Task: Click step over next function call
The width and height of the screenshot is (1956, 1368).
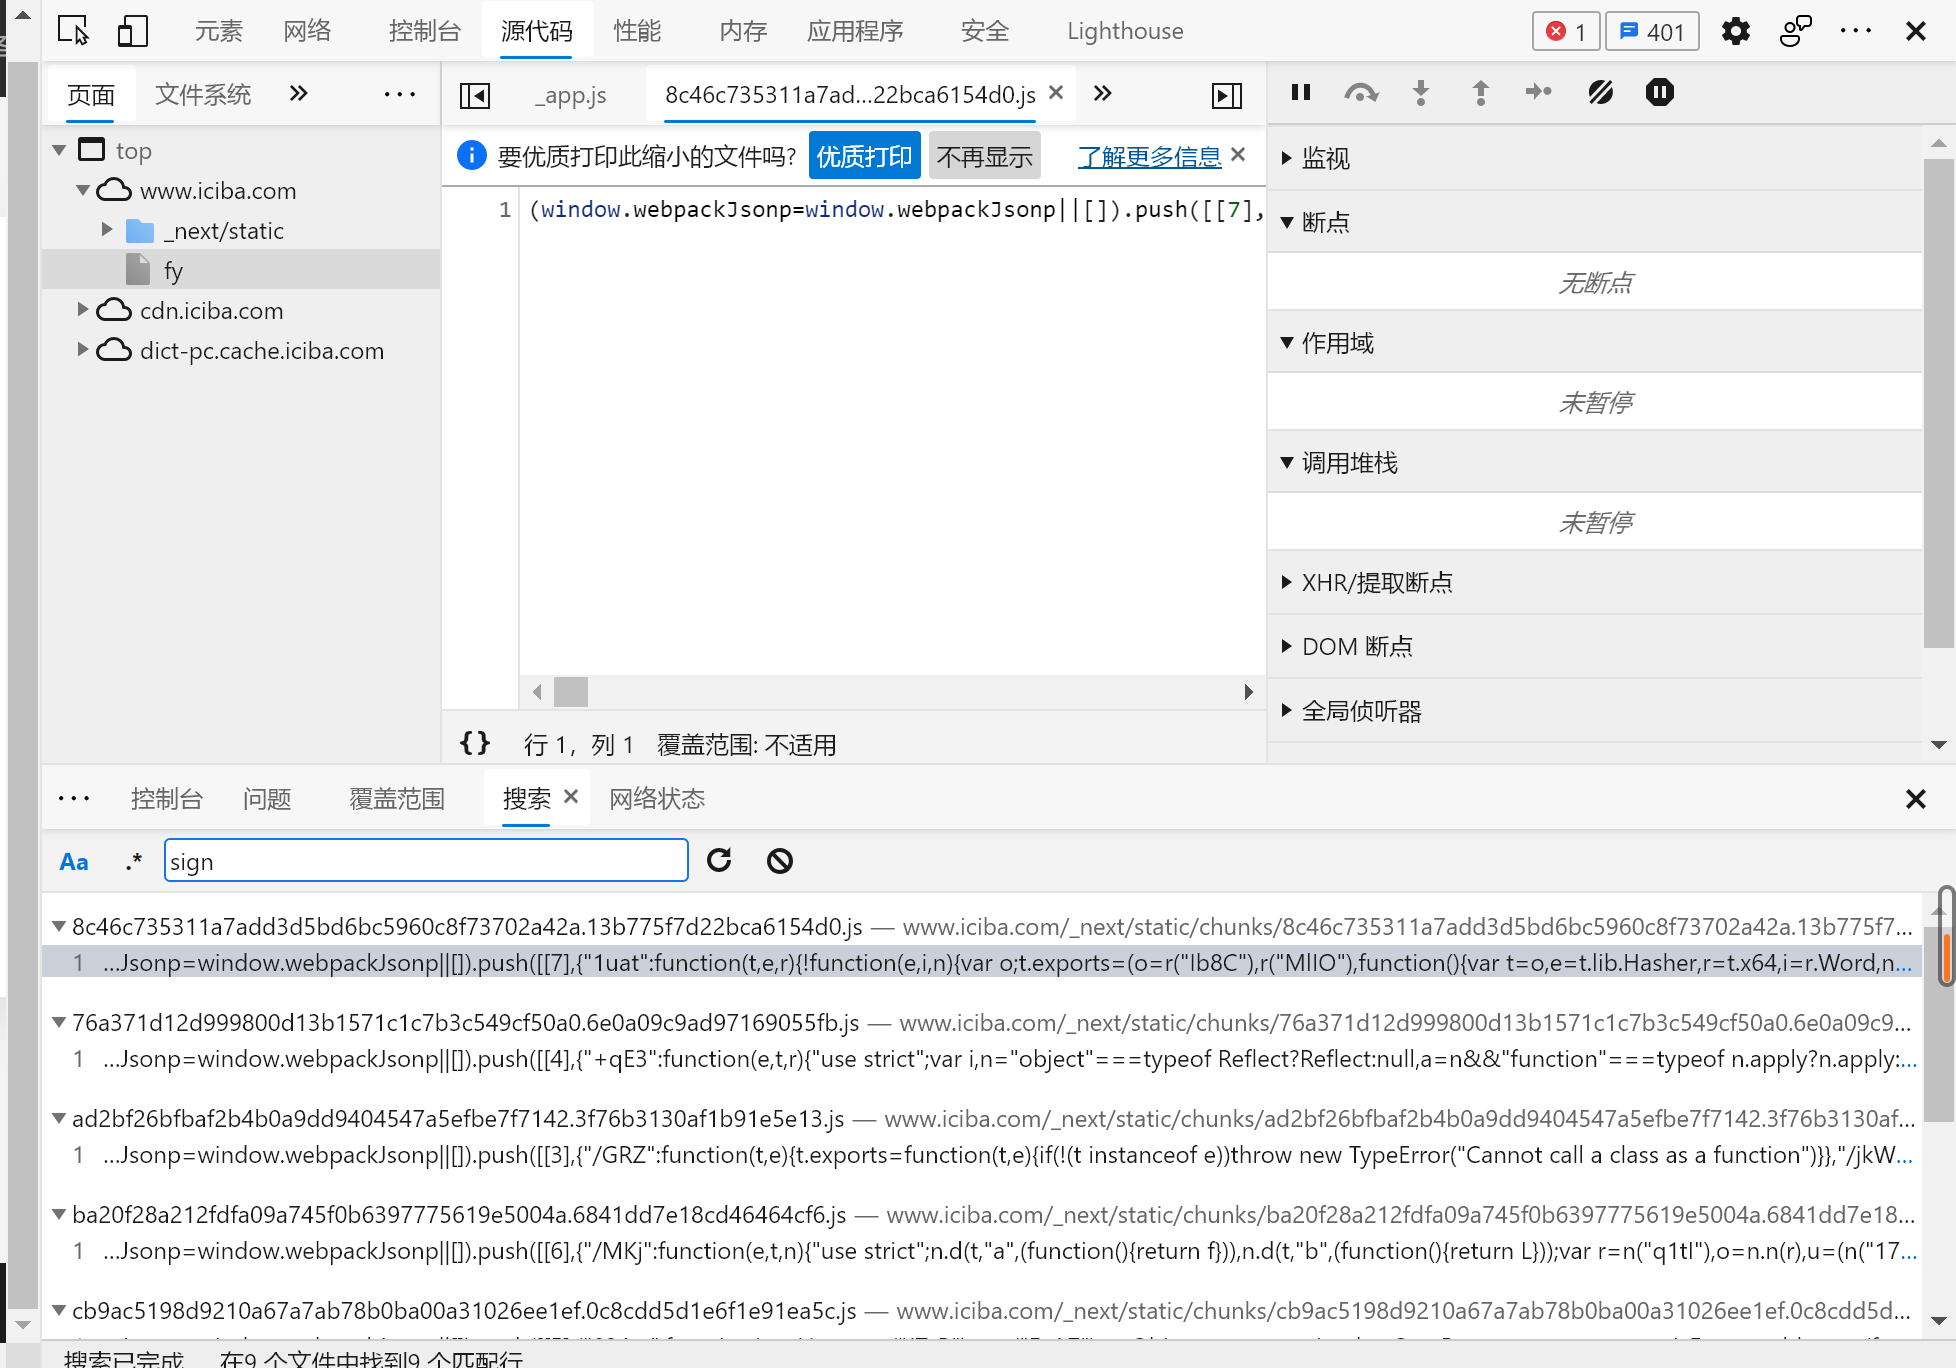Action: [x=1361, y=93]
